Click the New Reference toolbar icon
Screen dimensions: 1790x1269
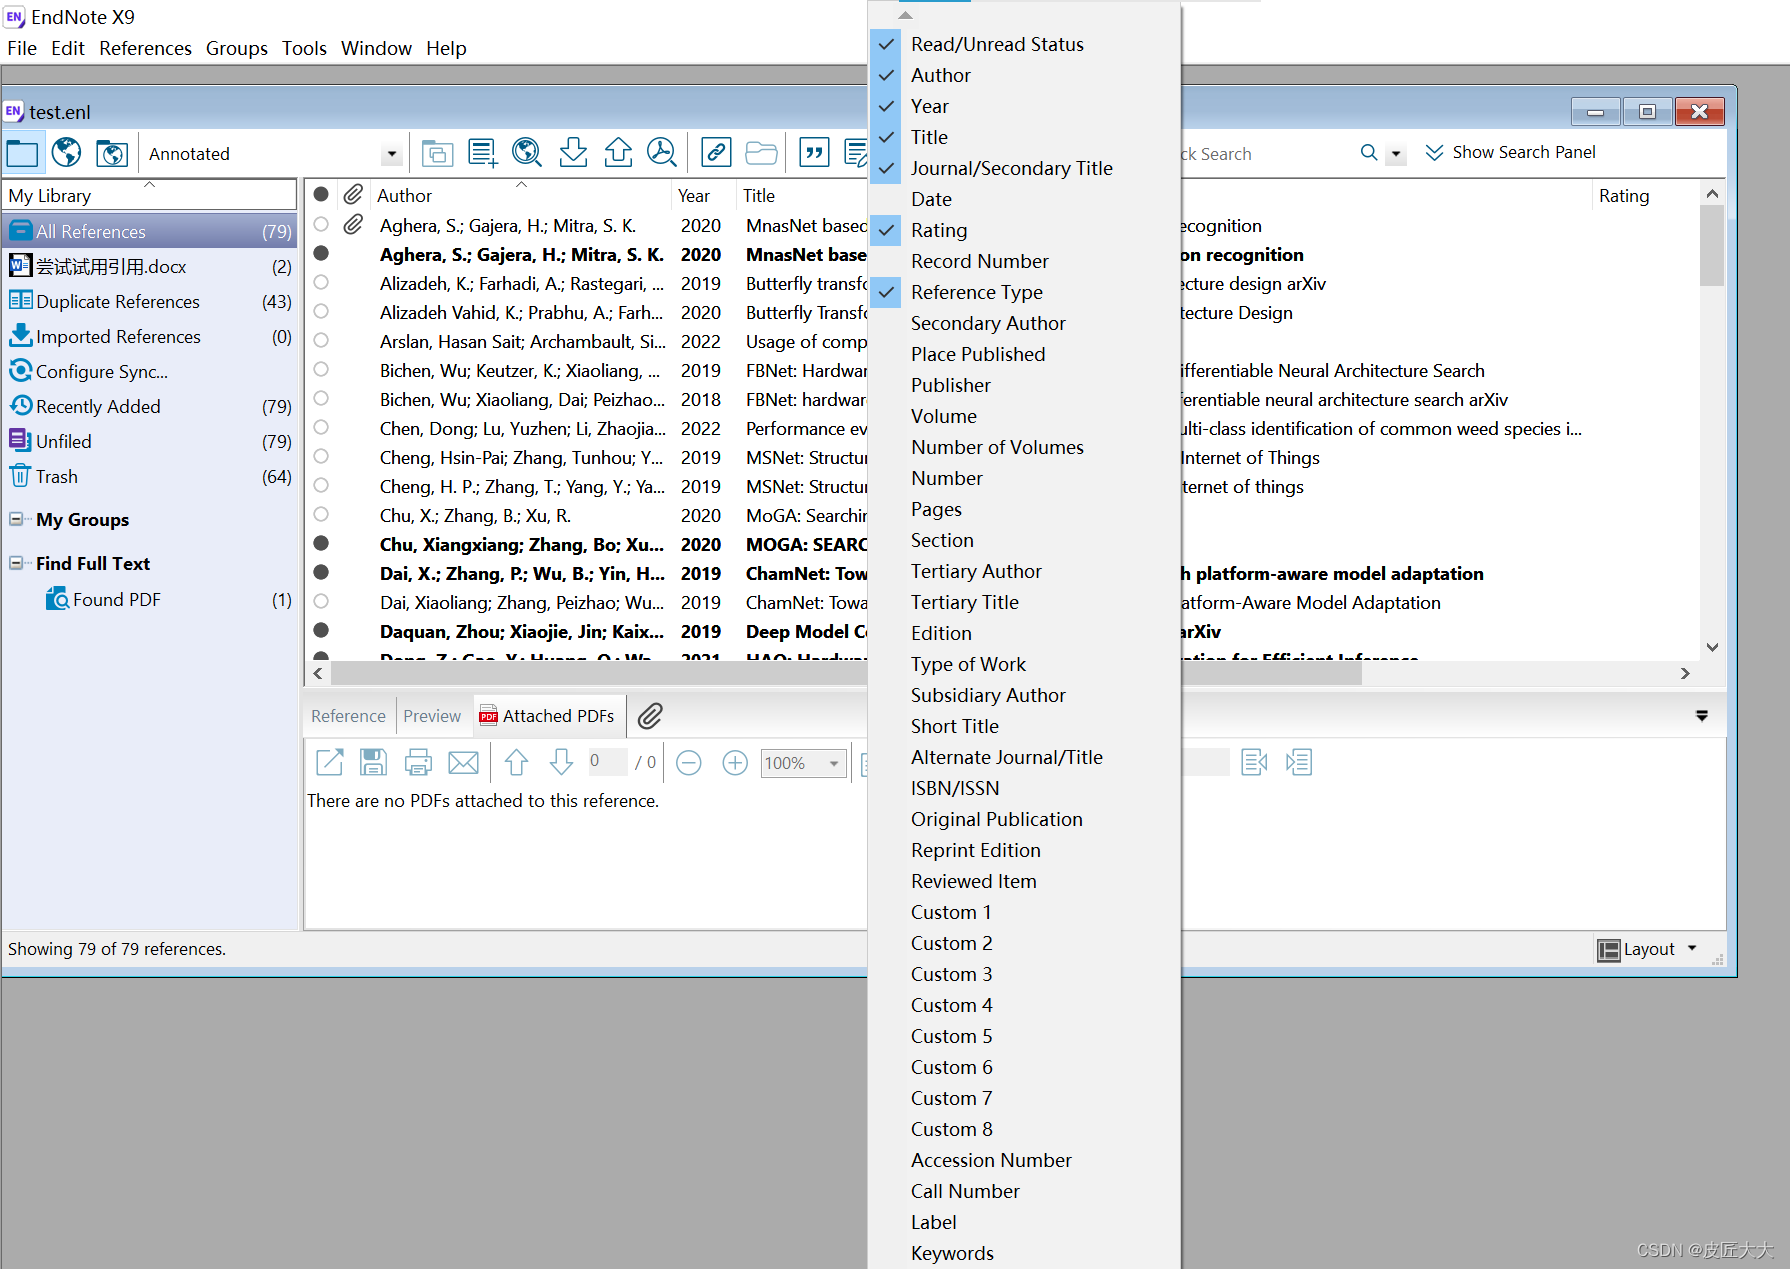coord(482,153)
